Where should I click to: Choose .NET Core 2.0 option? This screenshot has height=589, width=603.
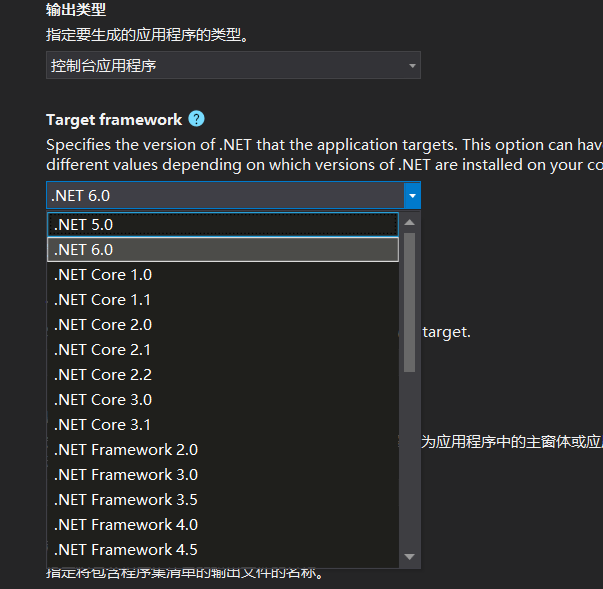223,324
